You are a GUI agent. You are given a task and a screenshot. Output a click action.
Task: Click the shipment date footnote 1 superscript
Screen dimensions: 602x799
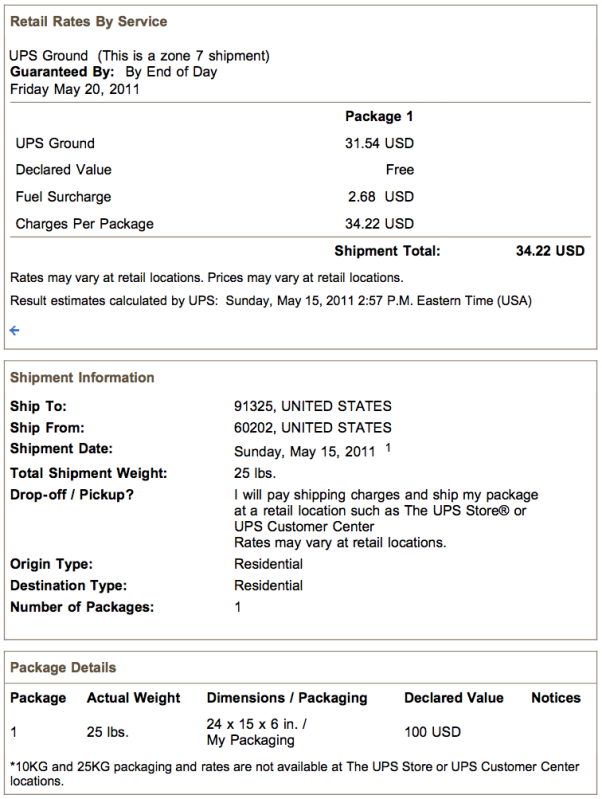point(388,447)
